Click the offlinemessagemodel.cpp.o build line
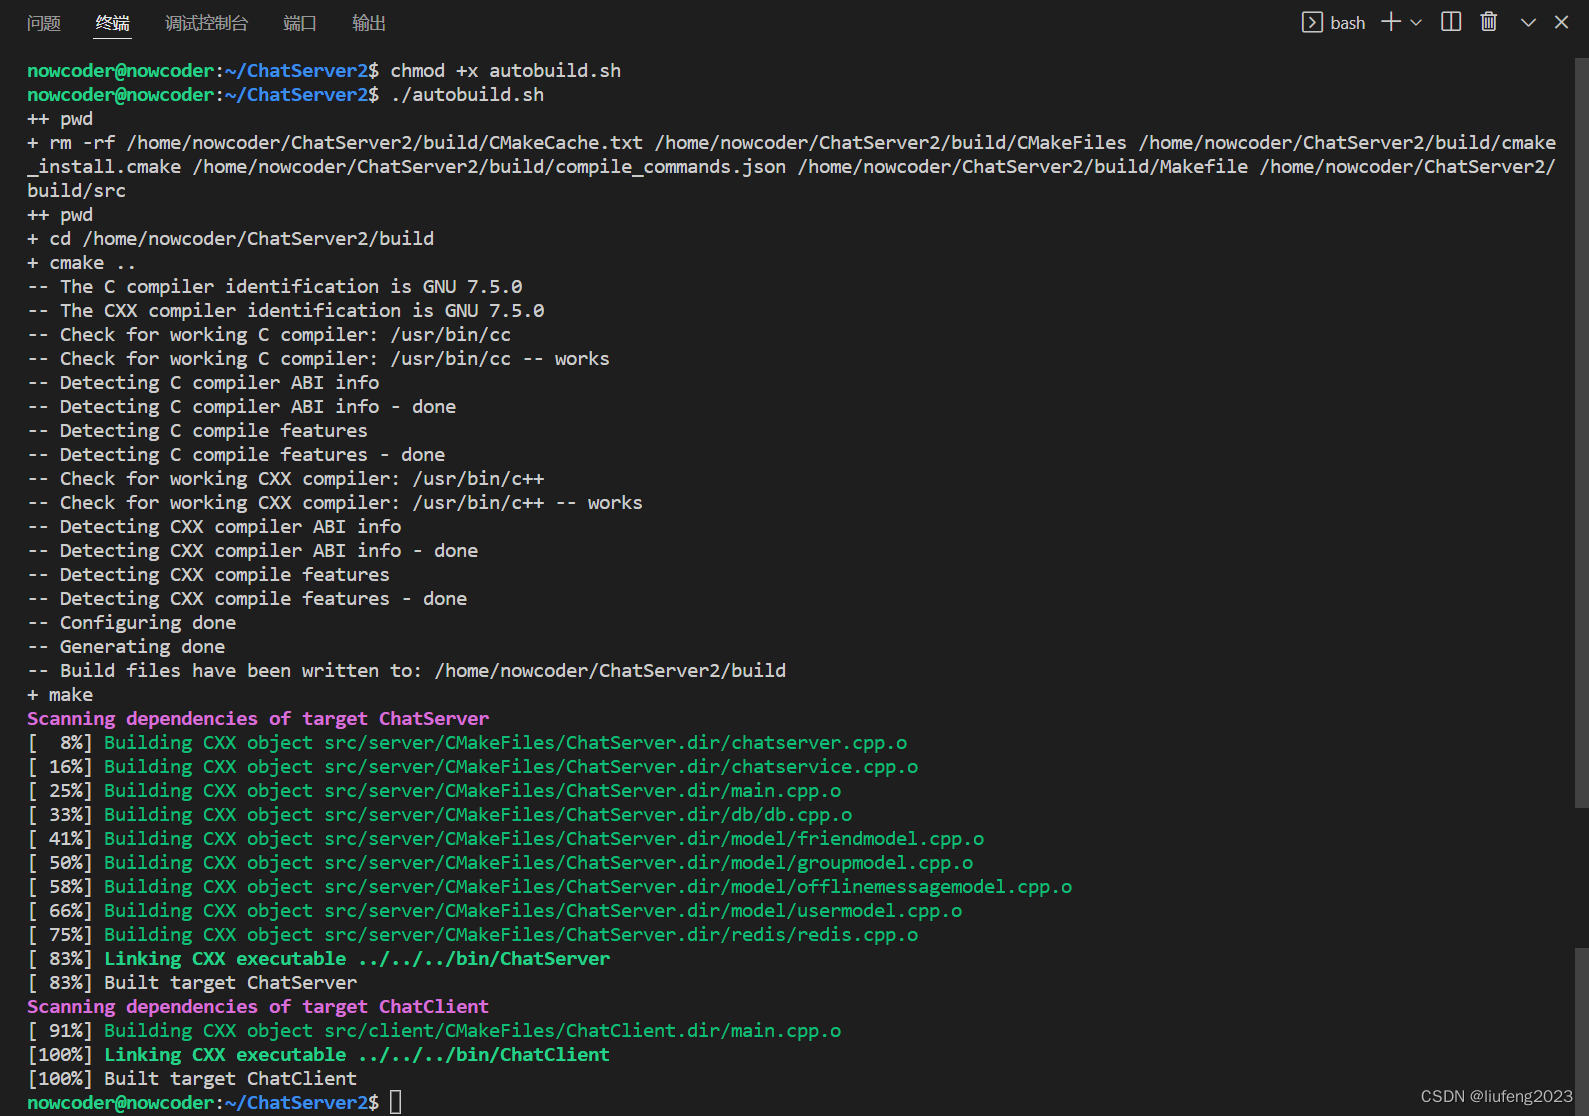Screen dimensions: 1589x1116 click(x=550, y=887)
